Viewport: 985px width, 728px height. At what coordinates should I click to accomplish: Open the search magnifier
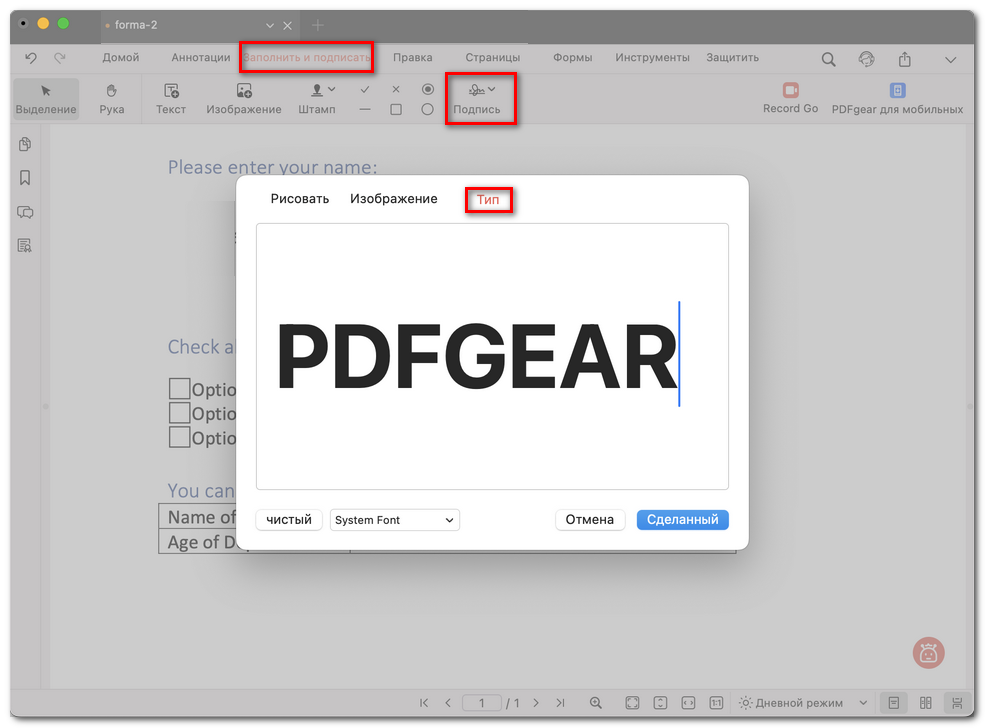829,60
